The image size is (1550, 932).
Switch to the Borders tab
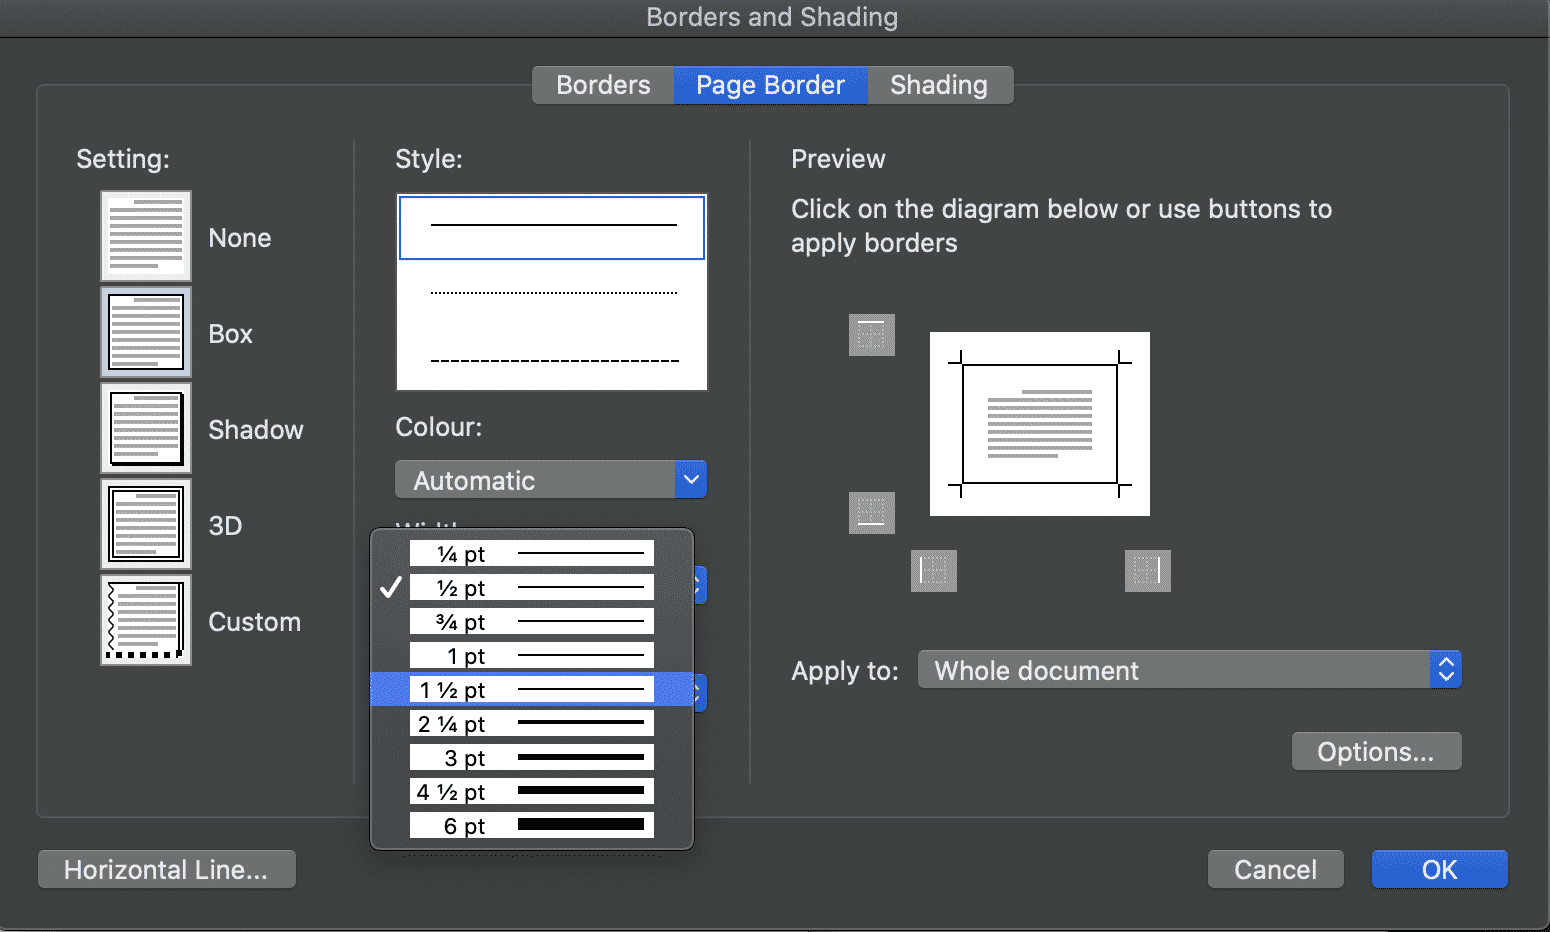(602, 85)
